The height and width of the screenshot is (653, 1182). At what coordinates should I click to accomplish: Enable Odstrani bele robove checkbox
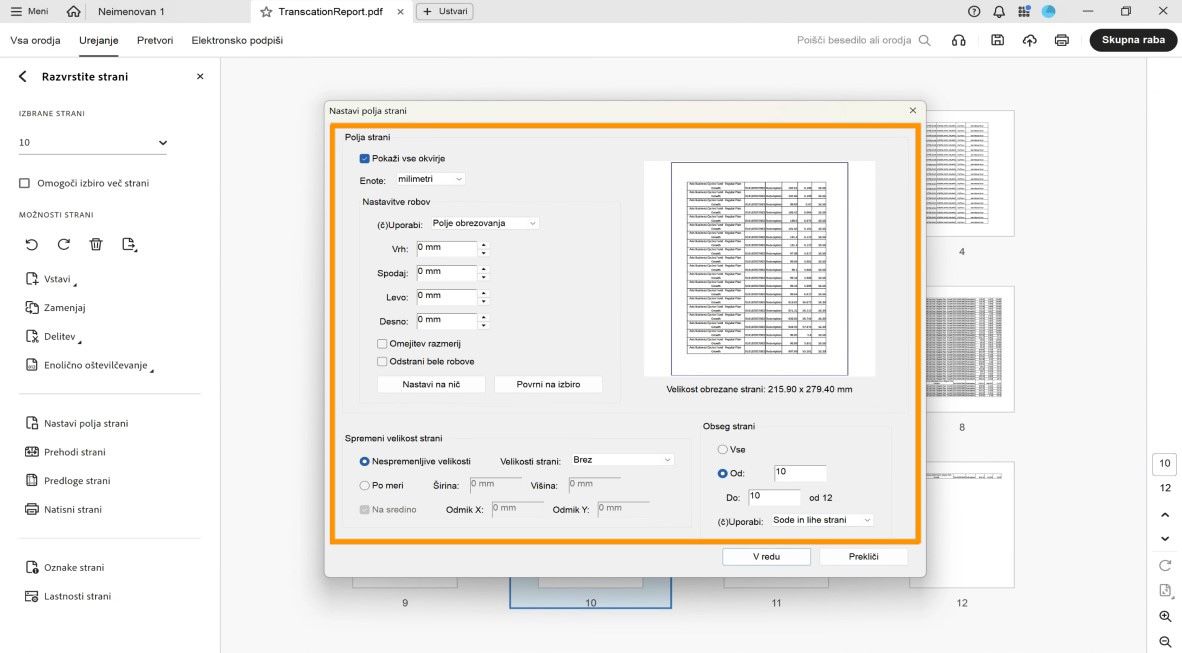click(382, 361)
